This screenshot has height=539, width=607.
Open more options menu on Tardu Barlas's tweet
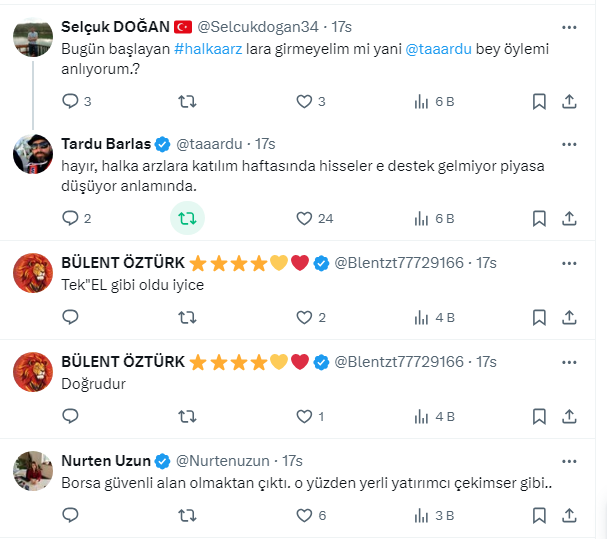pos(569,143)
